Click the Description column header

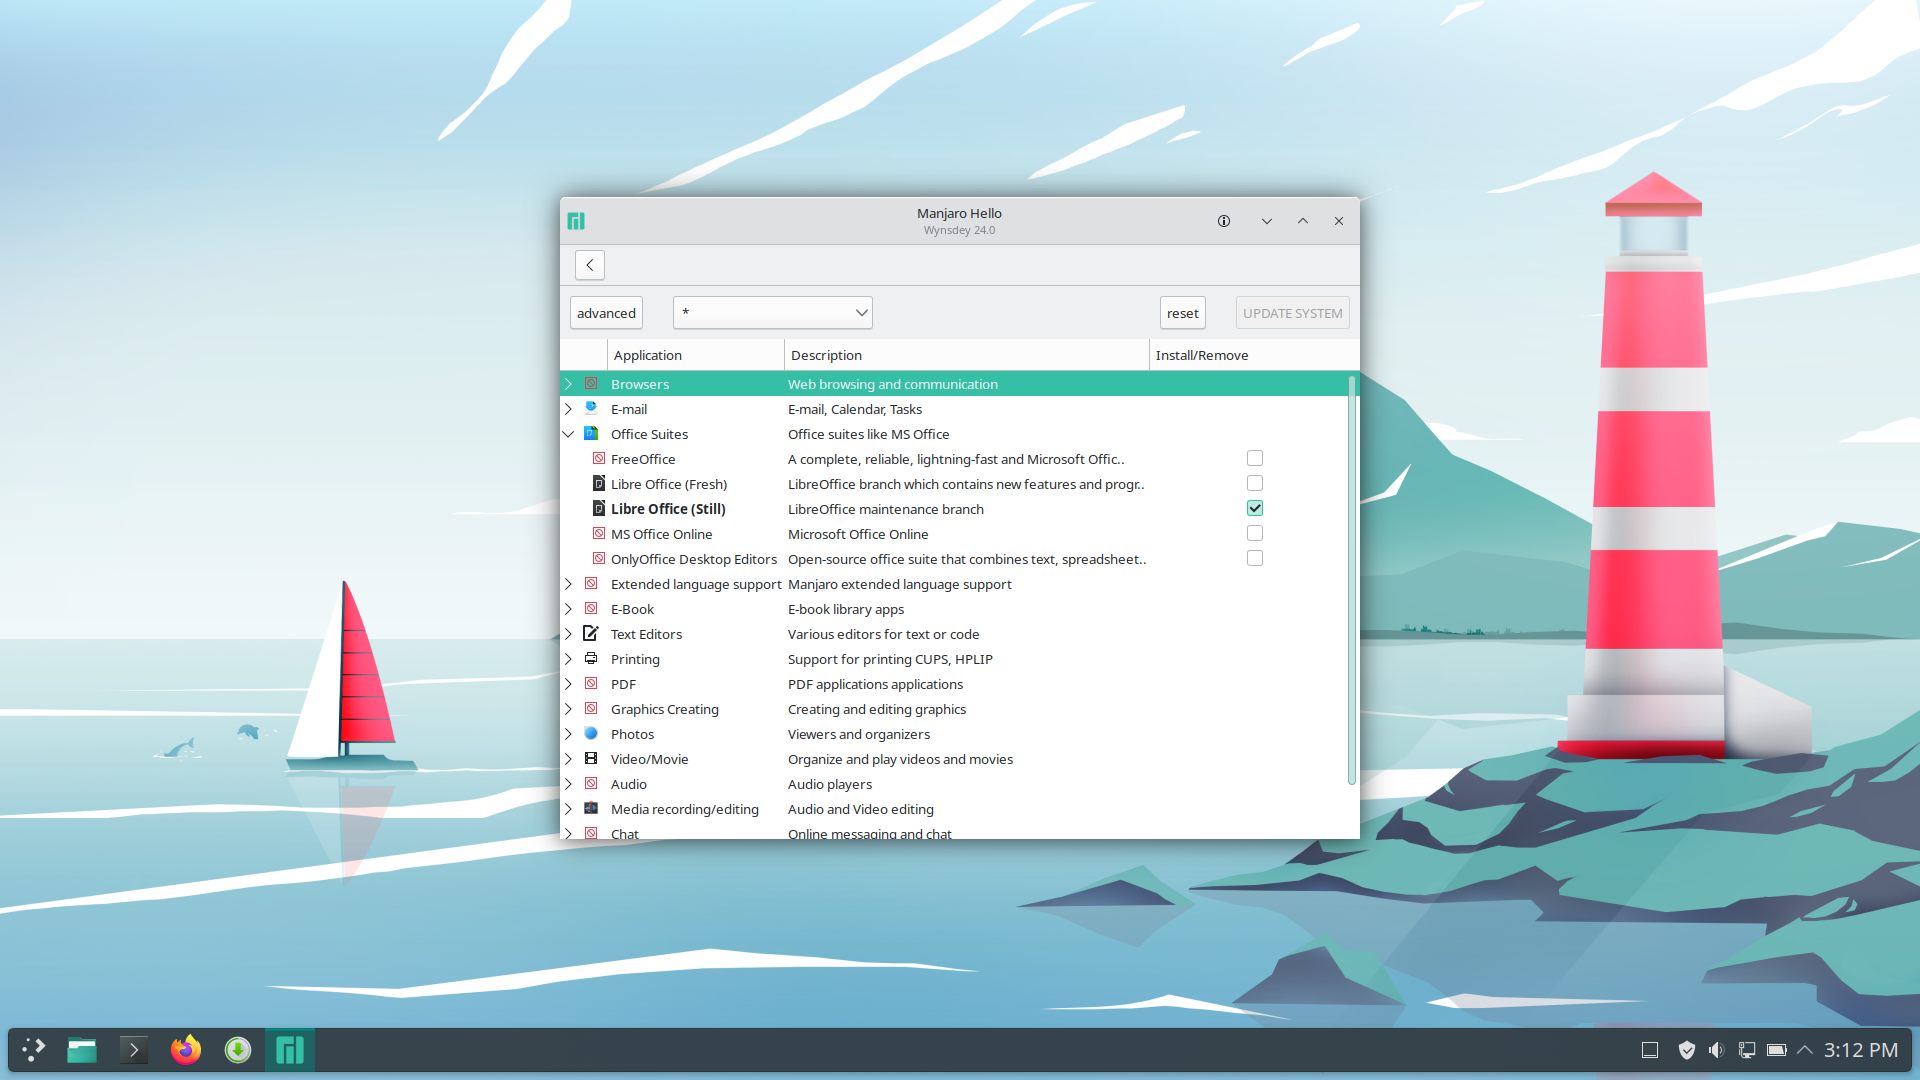point(967,355)
